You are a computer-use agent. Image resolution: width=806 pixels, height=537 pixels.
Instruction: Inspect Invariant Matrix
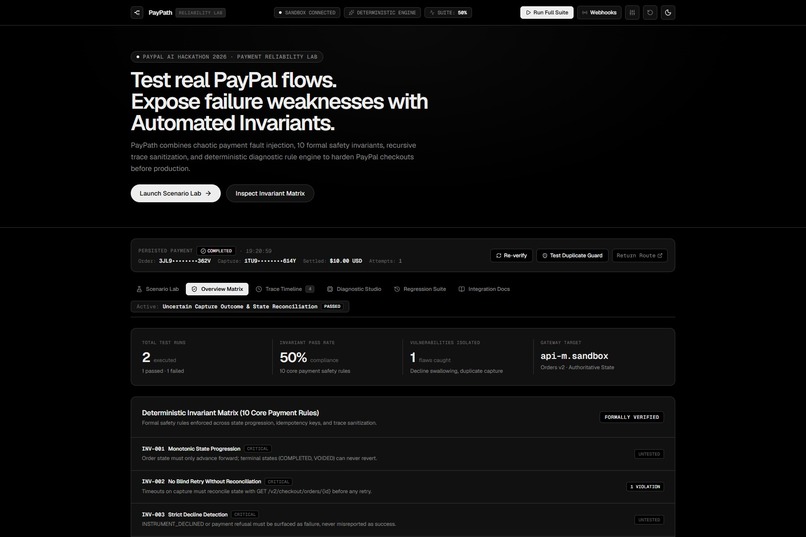[270, 193]
